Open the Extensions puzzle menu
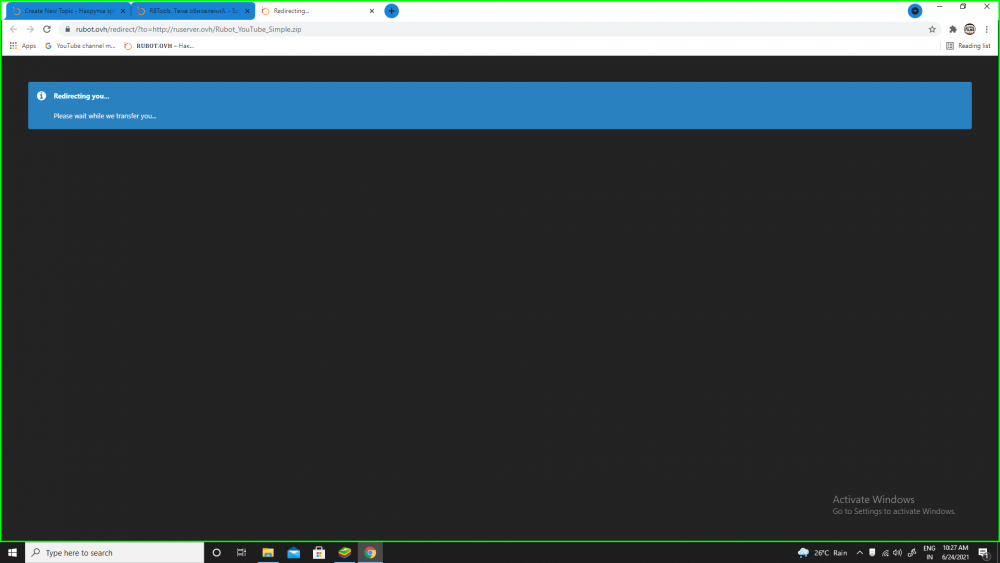The image size is (1000, 563). (953, 29)
